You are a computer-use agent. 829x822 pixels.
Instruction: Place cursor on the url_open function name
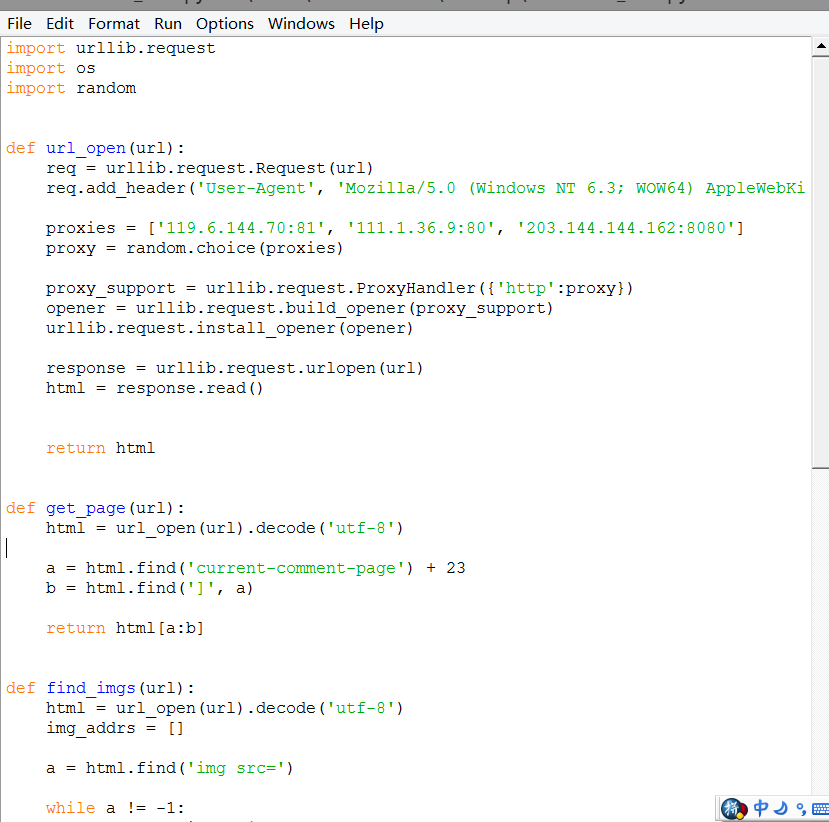pos(85,148)
